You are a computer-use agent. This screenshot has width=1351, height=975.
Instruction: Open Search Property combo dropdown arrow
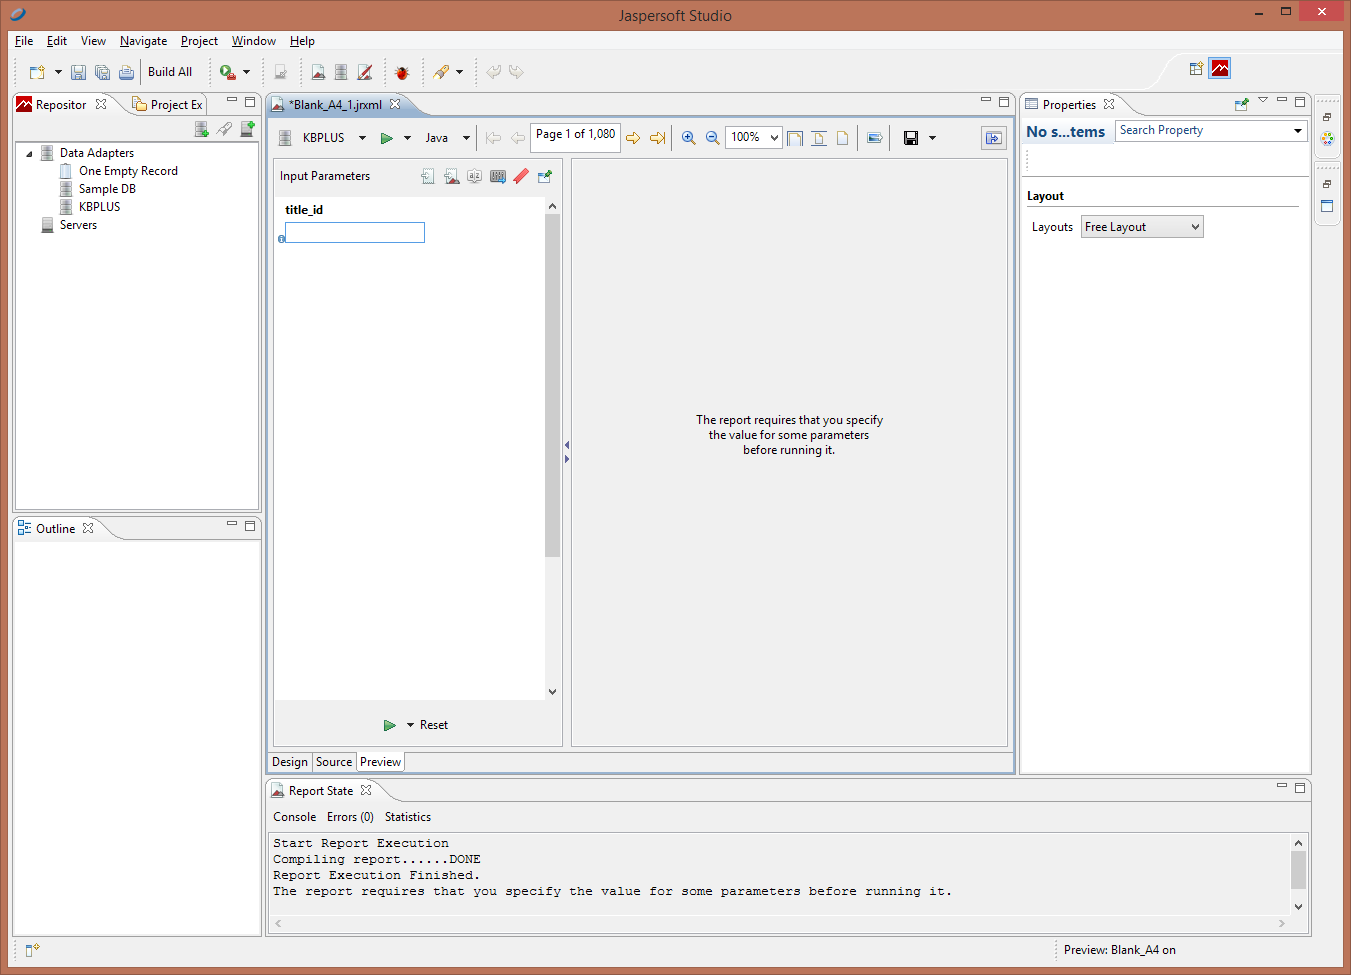[x=1298, y=131]
